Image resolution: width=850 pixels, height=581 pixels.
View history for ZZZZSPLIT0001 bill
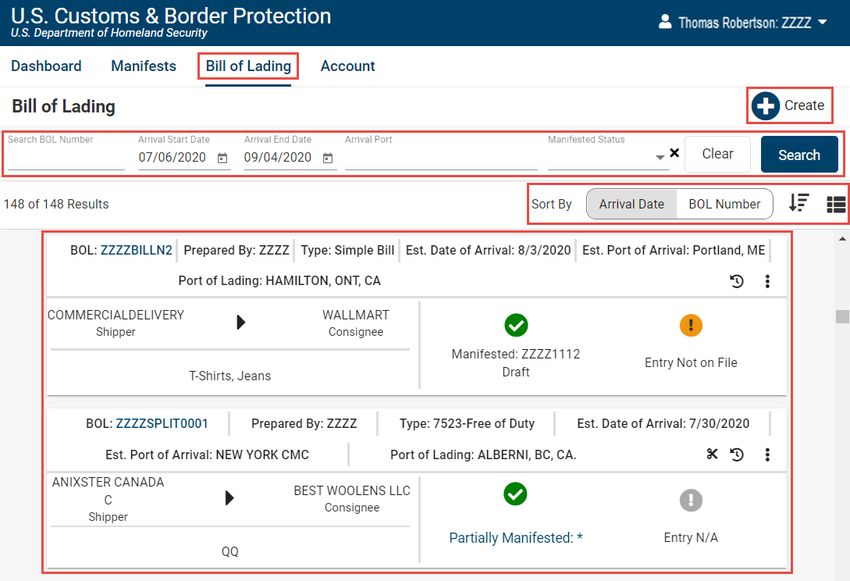click(737, 455)
